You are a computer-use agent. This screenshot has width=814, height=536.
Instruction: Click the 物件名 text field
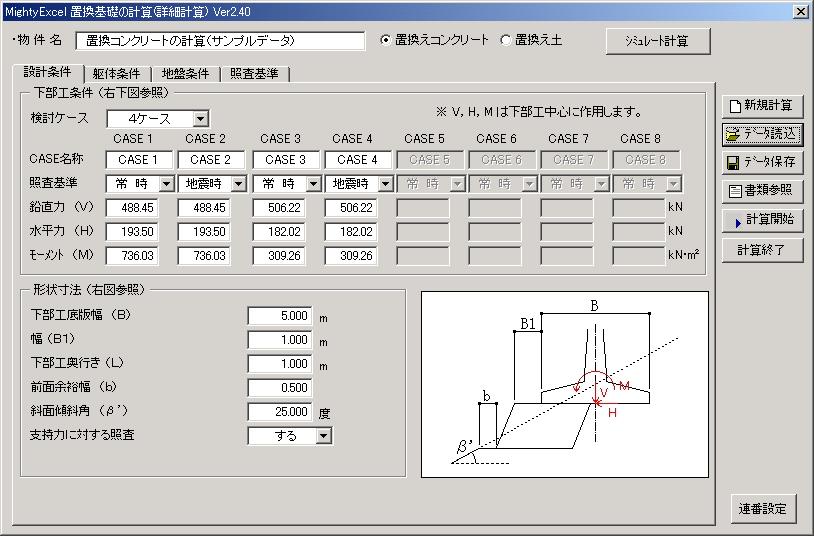point(220,41)
